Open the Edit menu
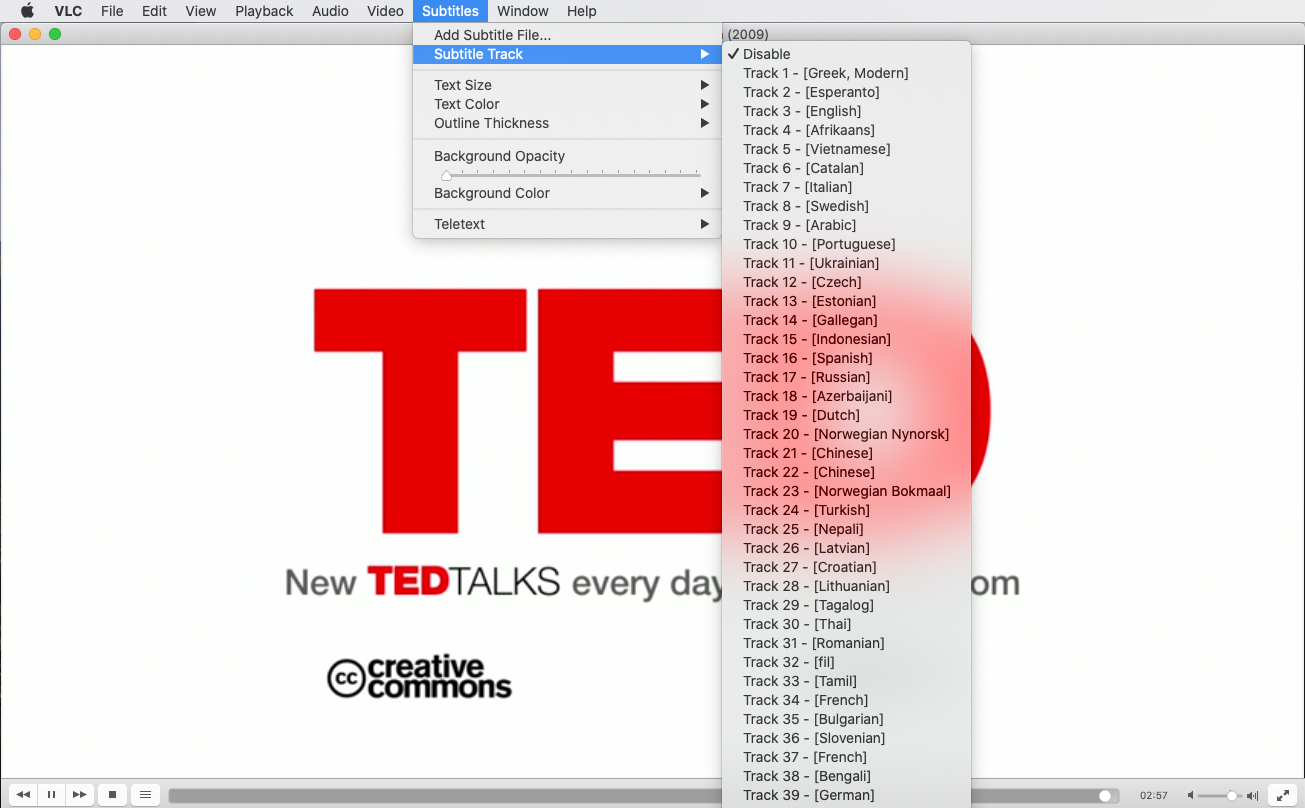This screenshot has width=1305, height=808. point(154,11)
